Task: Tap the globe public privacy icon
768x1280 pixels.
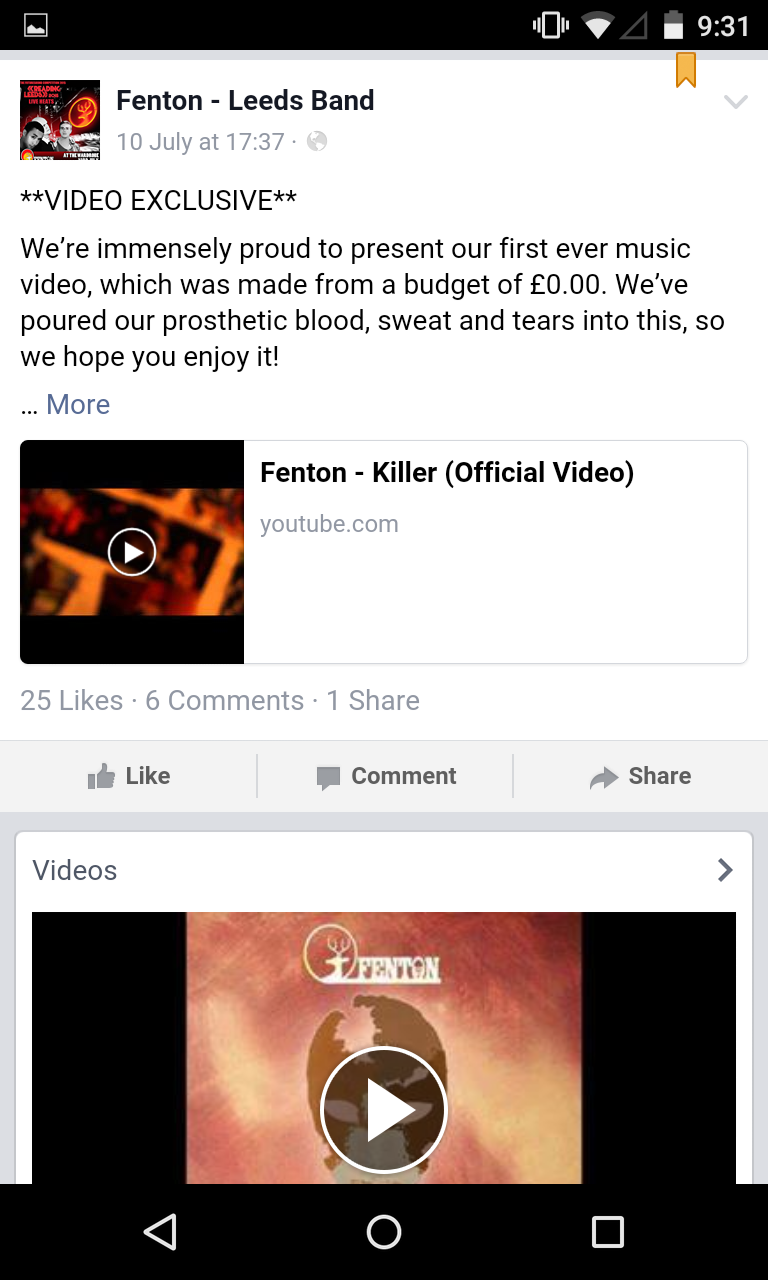Action: [x=317, y=142]
